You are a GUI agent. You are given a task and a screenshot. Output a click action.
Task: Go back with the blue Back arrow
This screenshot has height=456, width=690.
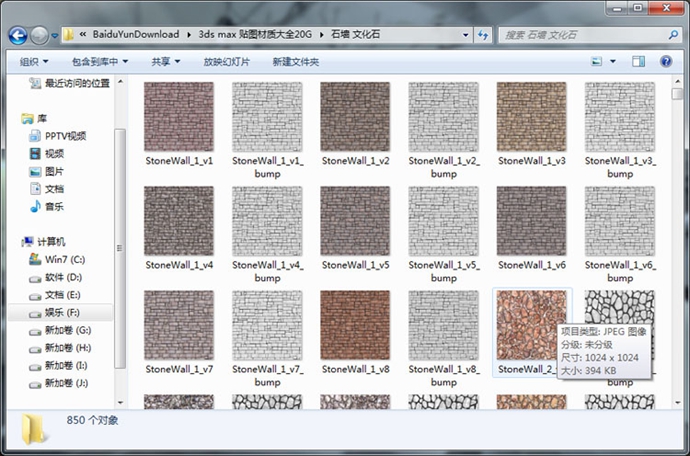coord(18,35)
